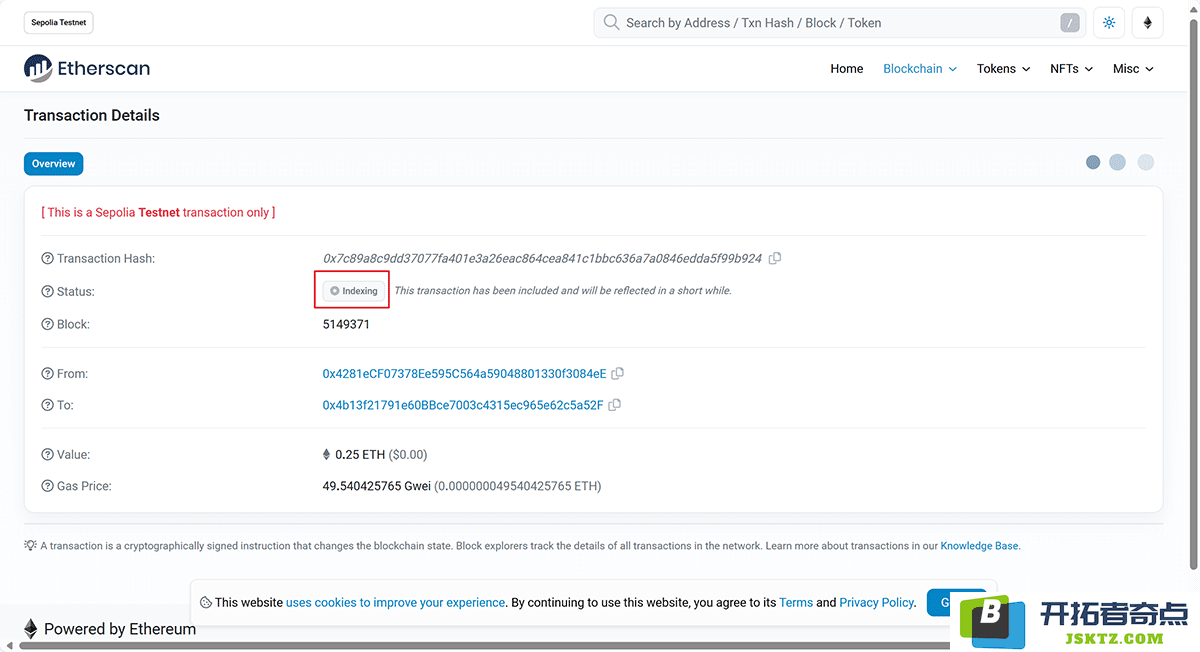The width and height of the screenshot is (1200, 652).
Task: Toggle the light/dark theme sun button
Action: coord(1109,23)
